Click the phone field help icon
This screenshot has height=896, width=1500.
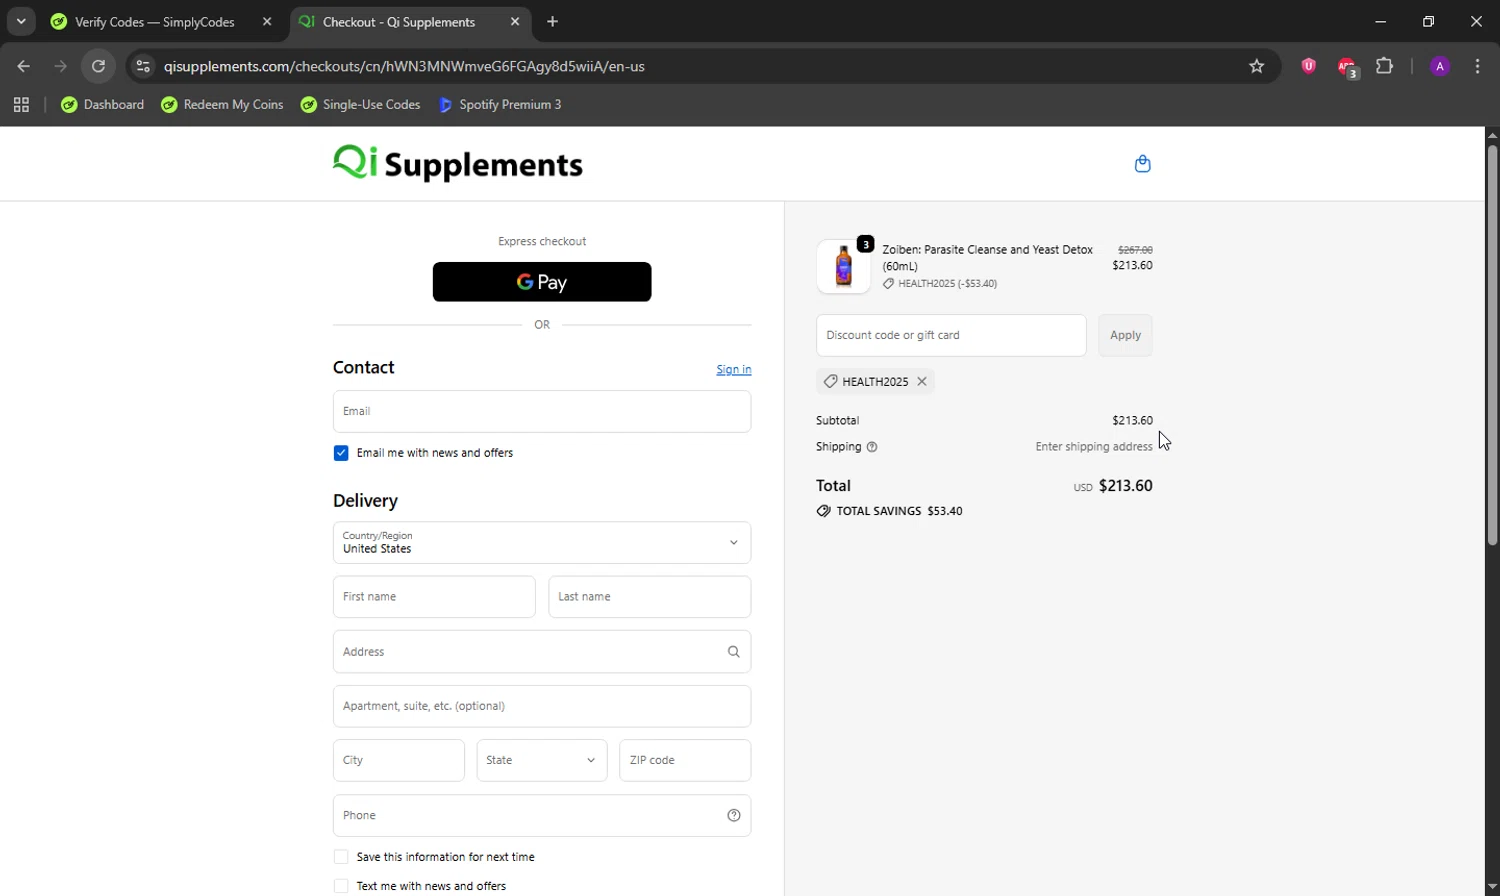tap(734, 815)
